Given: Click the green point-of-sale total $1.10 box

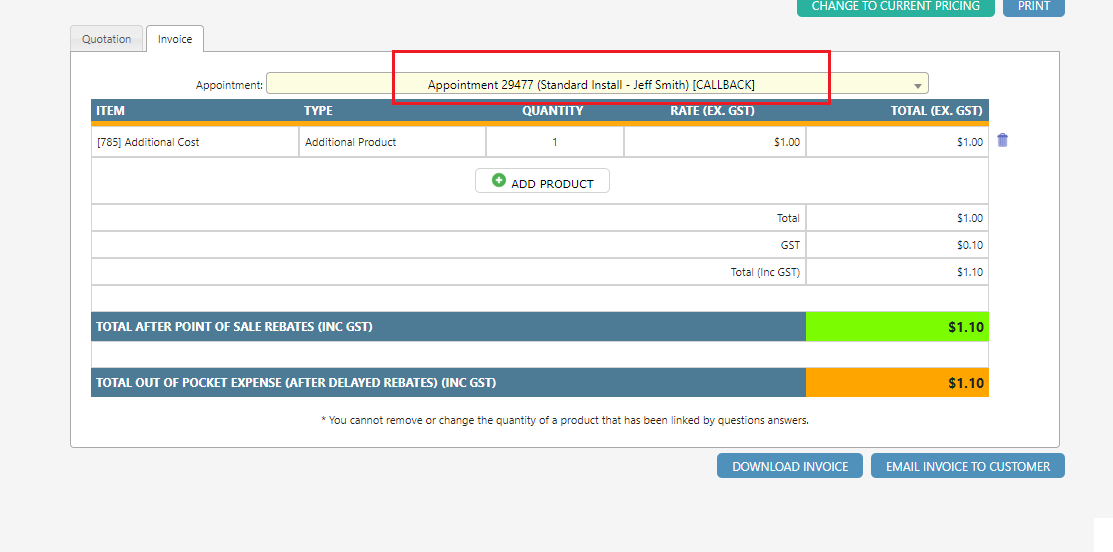Looking at the screenshot, I should 897,327.
